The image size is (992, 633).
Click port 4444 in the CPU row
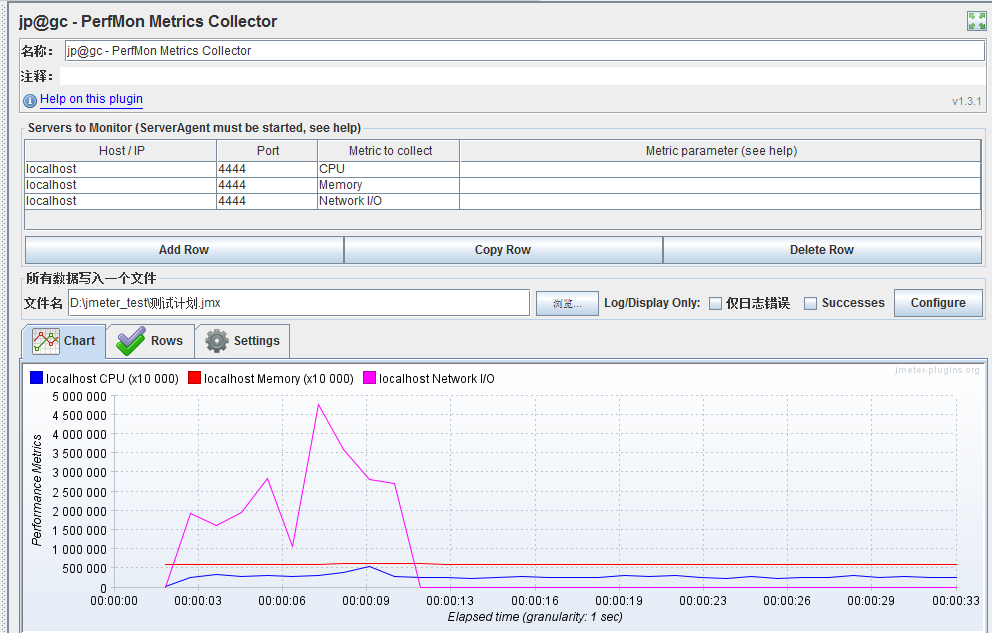[267, 169]
